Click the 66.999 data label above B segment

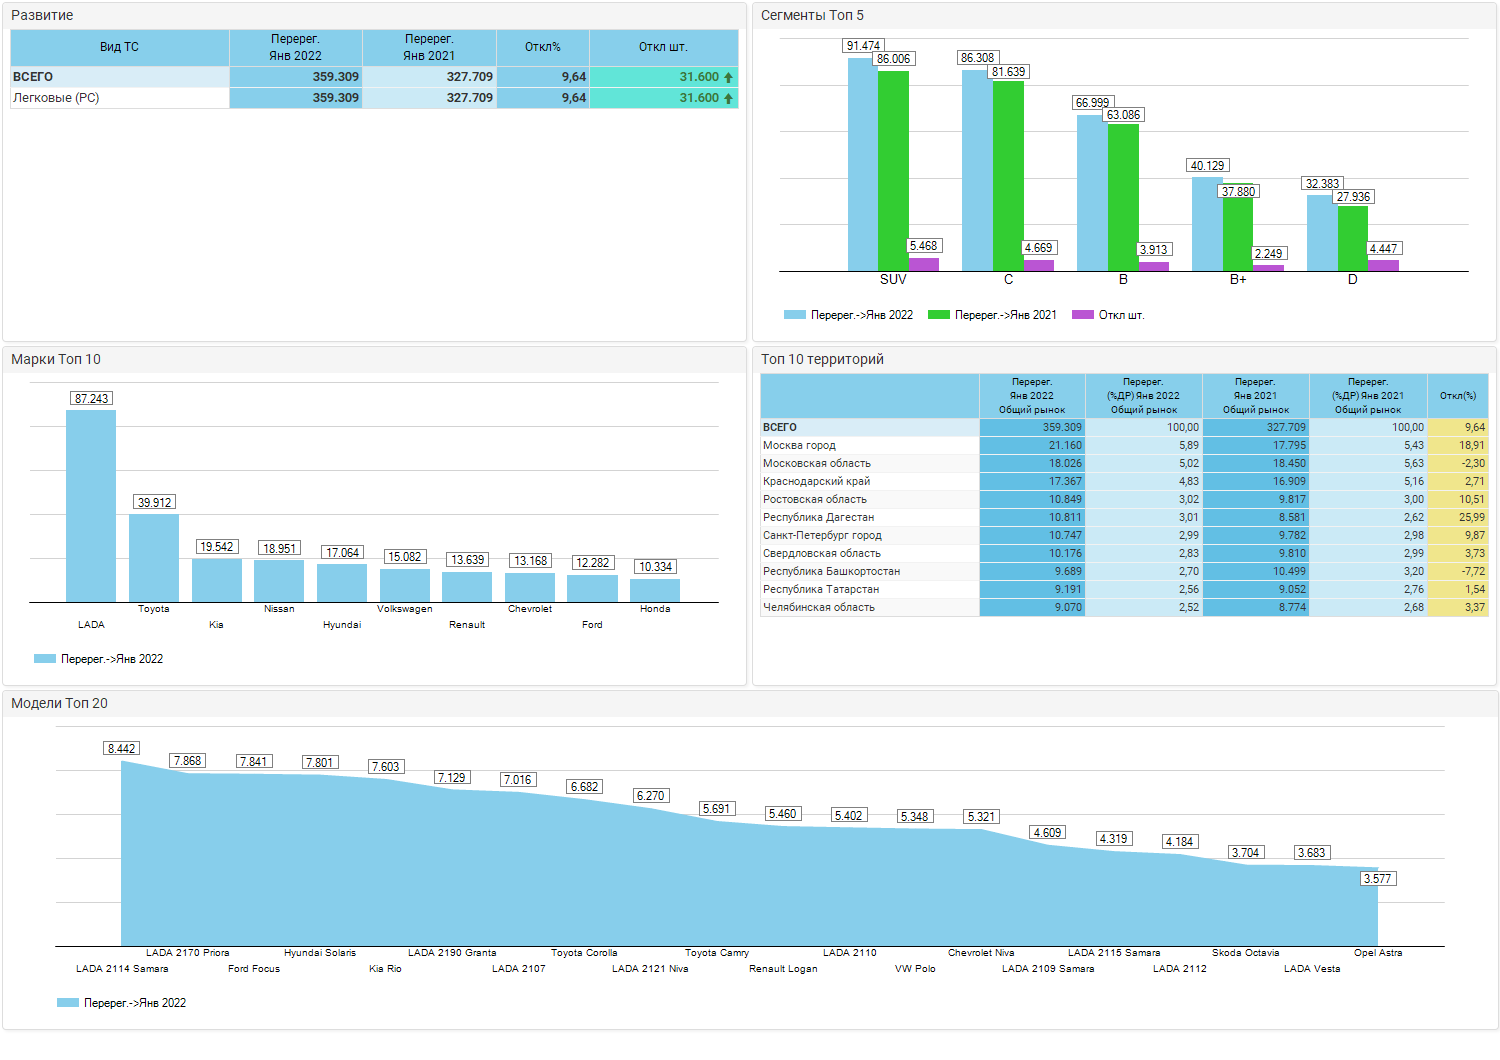tap(1092, 103)
